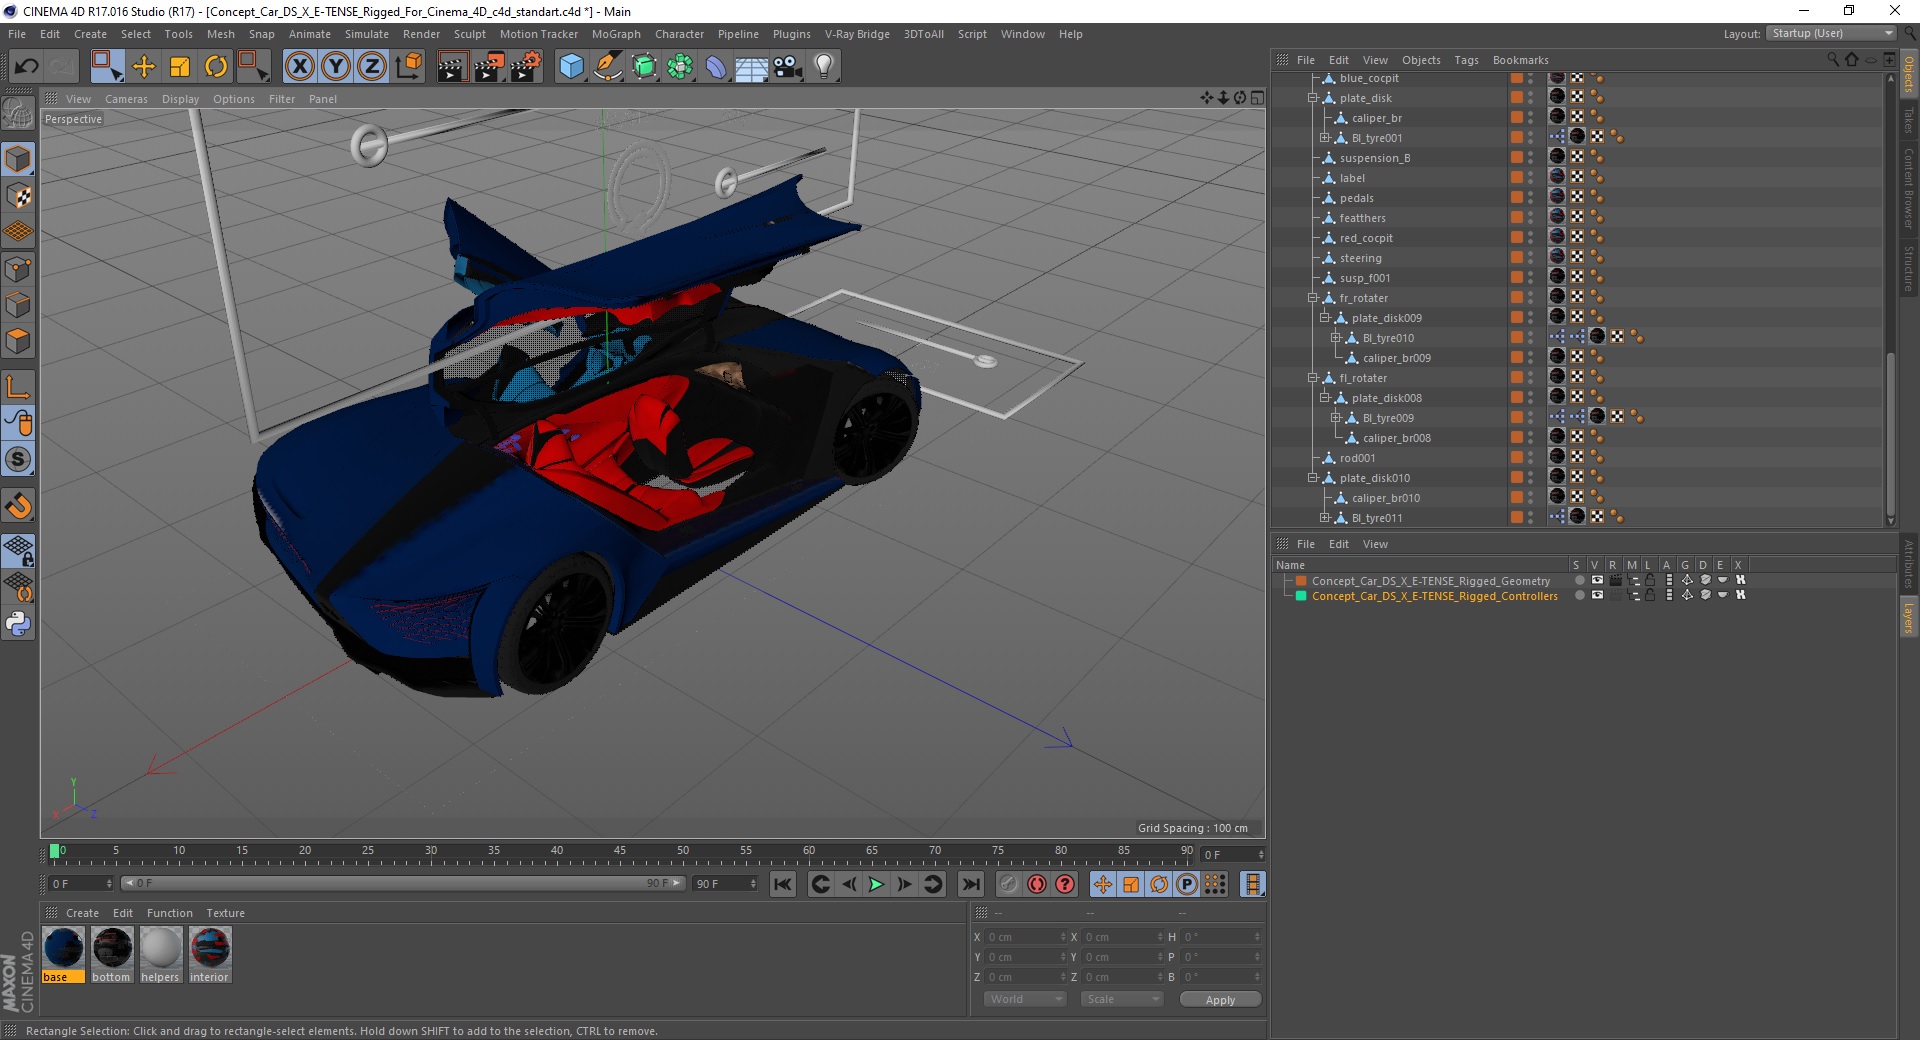
Task: Open the MoGraph menu
Action: pos(616,34)
